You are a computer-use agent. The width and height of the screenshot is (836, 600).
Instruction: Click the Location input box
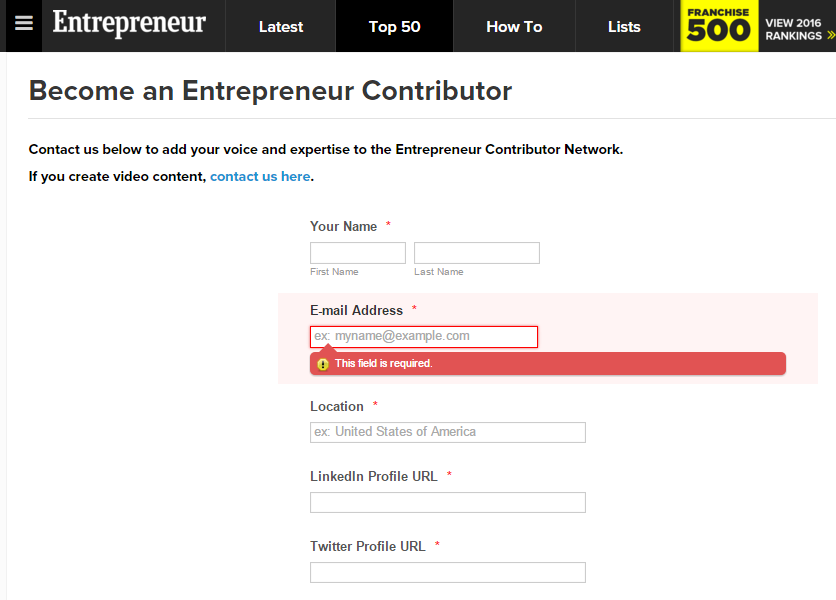(448, 432)
